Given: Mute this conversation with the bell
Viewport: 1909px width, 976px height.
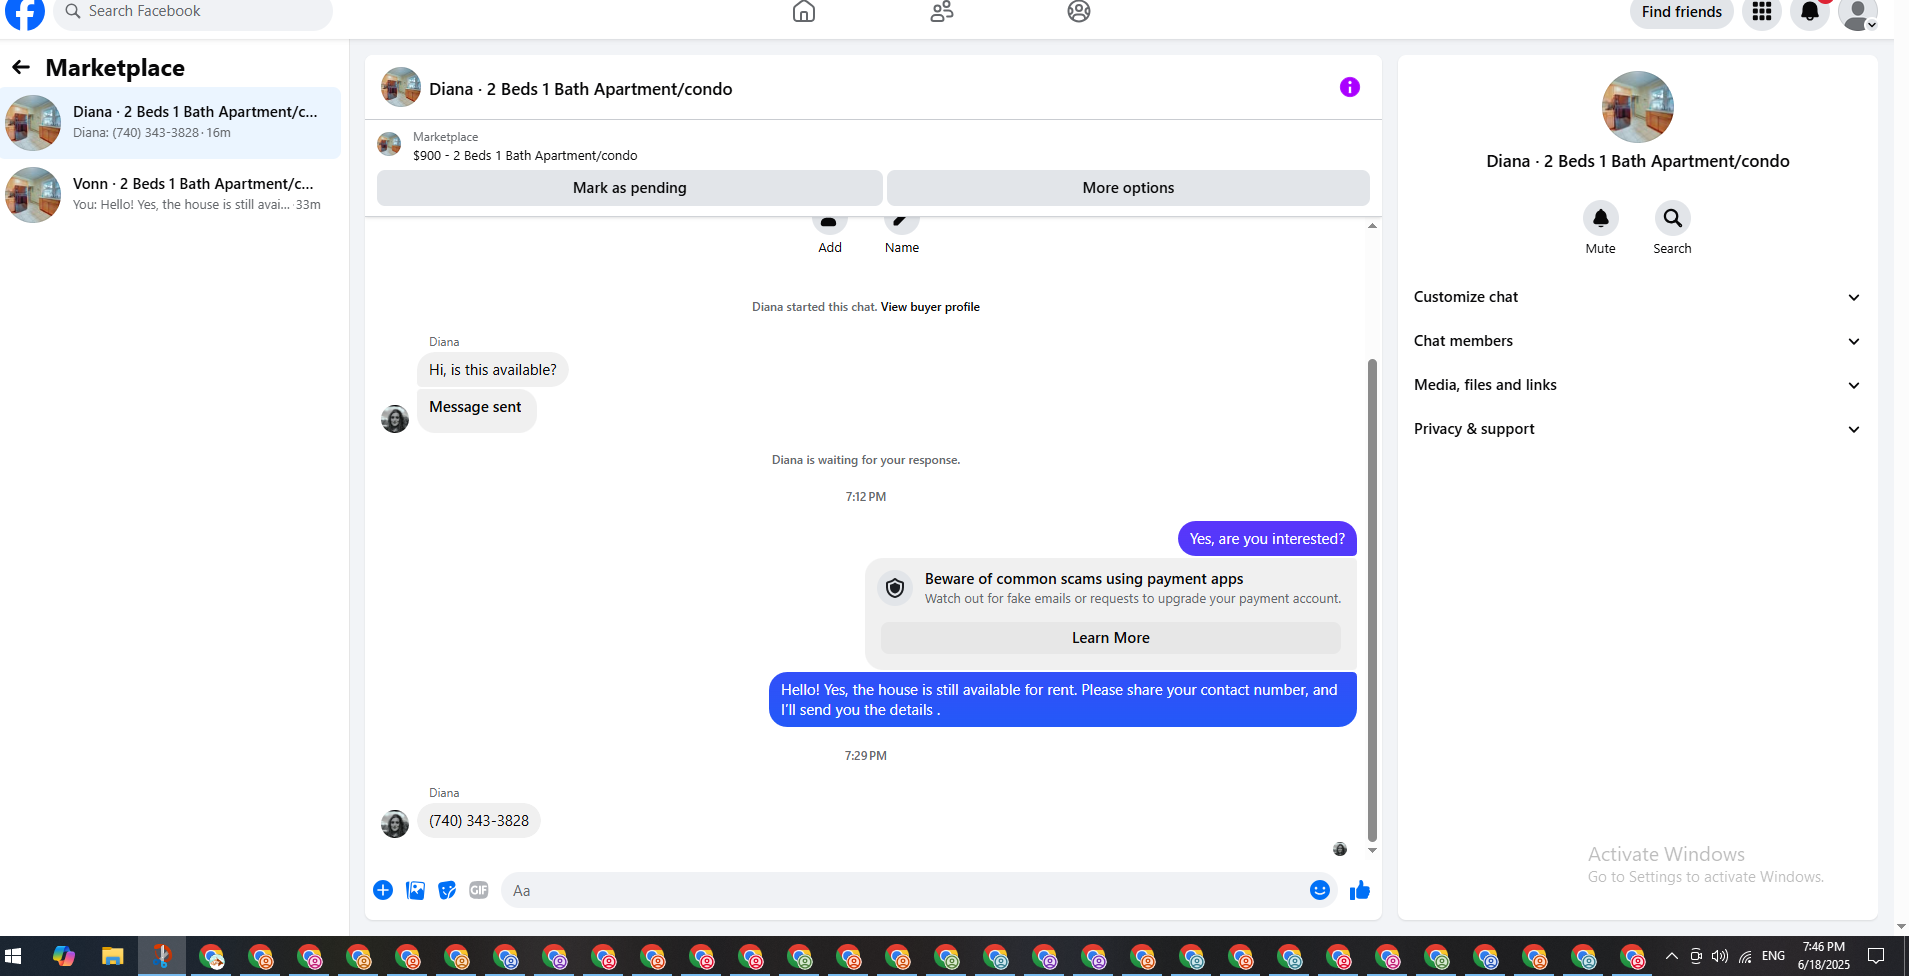Looking at the screenshot, I should [1600, 218].
